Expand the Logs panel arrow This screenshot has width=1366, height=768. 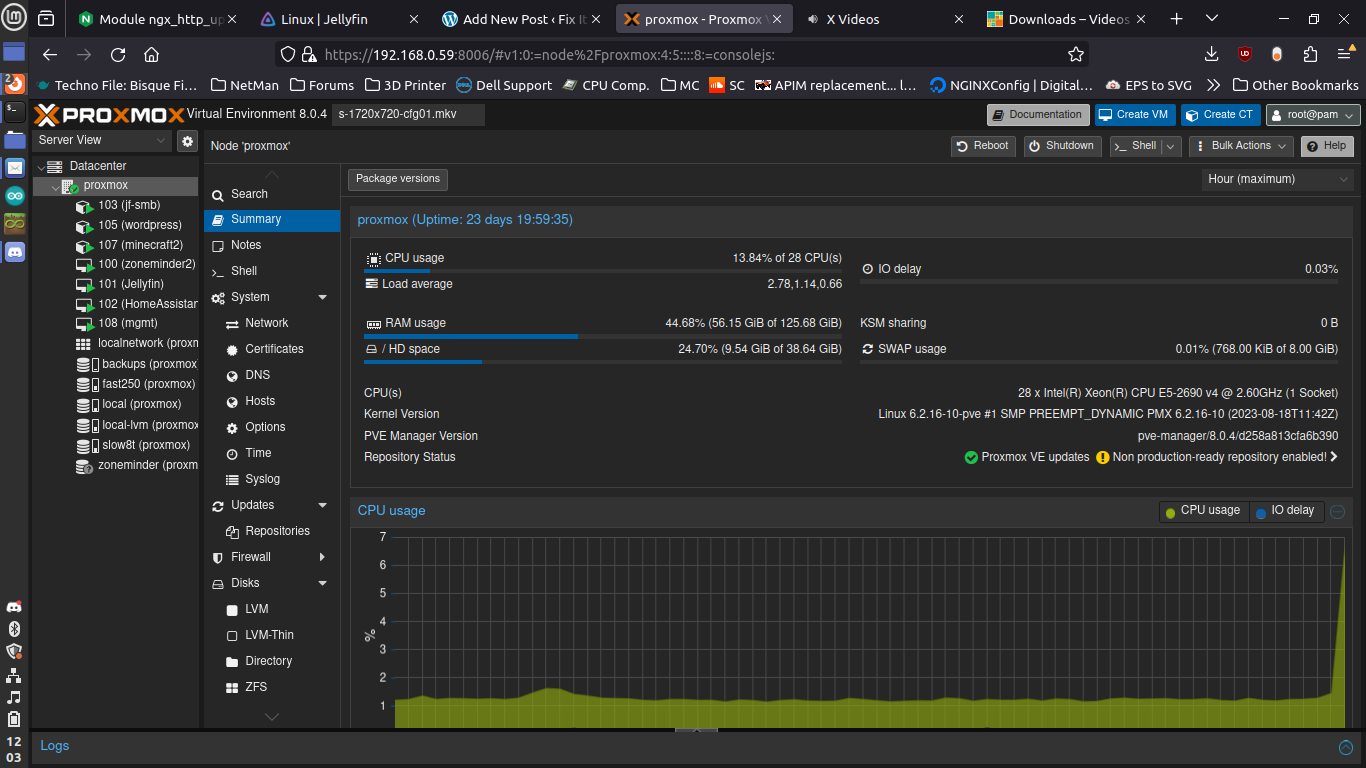click(1346, 747)
